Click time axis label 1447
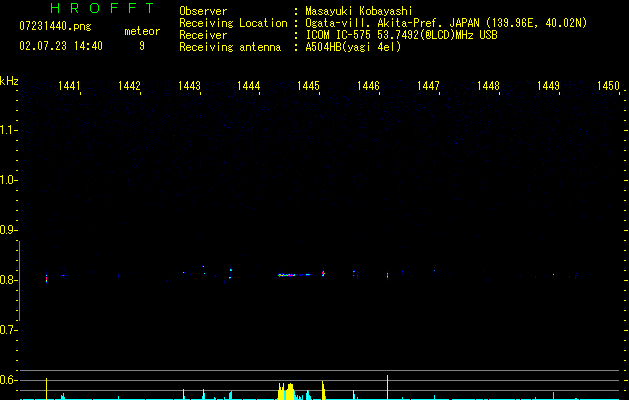The image size is (629, 400). point(428,86)
